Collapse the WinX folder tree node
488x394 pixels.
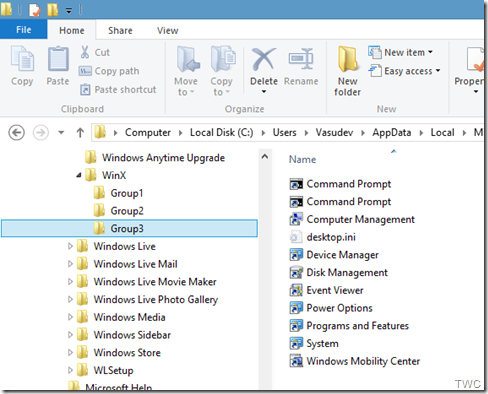tap(79, 175)
